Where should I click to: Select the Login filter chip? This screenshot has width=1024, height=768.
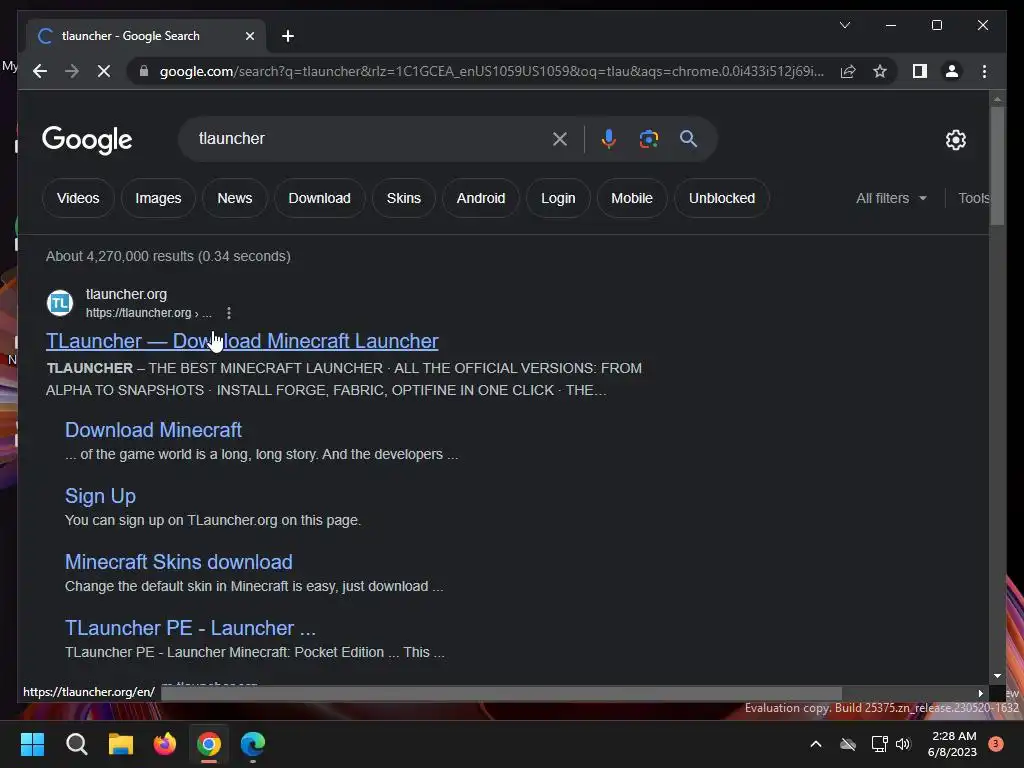coord(558,198)
